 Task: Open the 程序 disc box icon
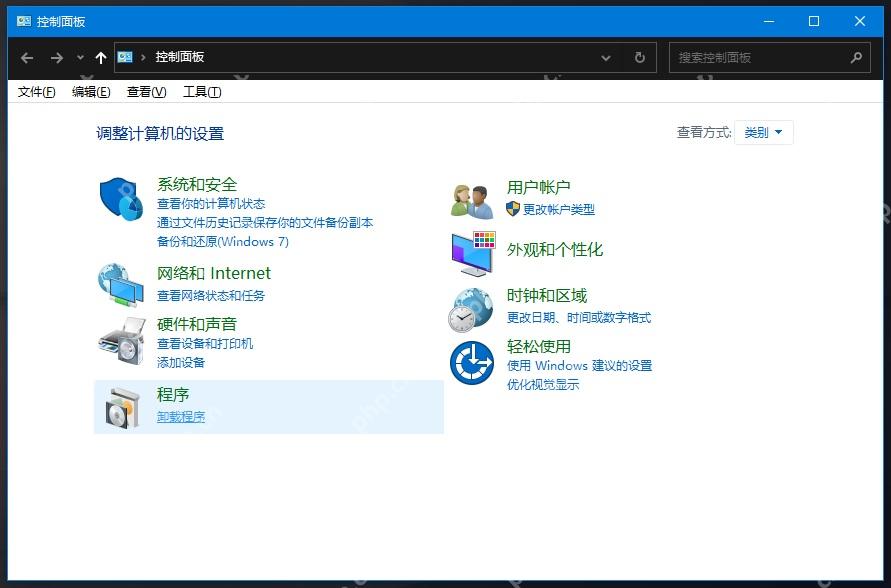point(122,408)
